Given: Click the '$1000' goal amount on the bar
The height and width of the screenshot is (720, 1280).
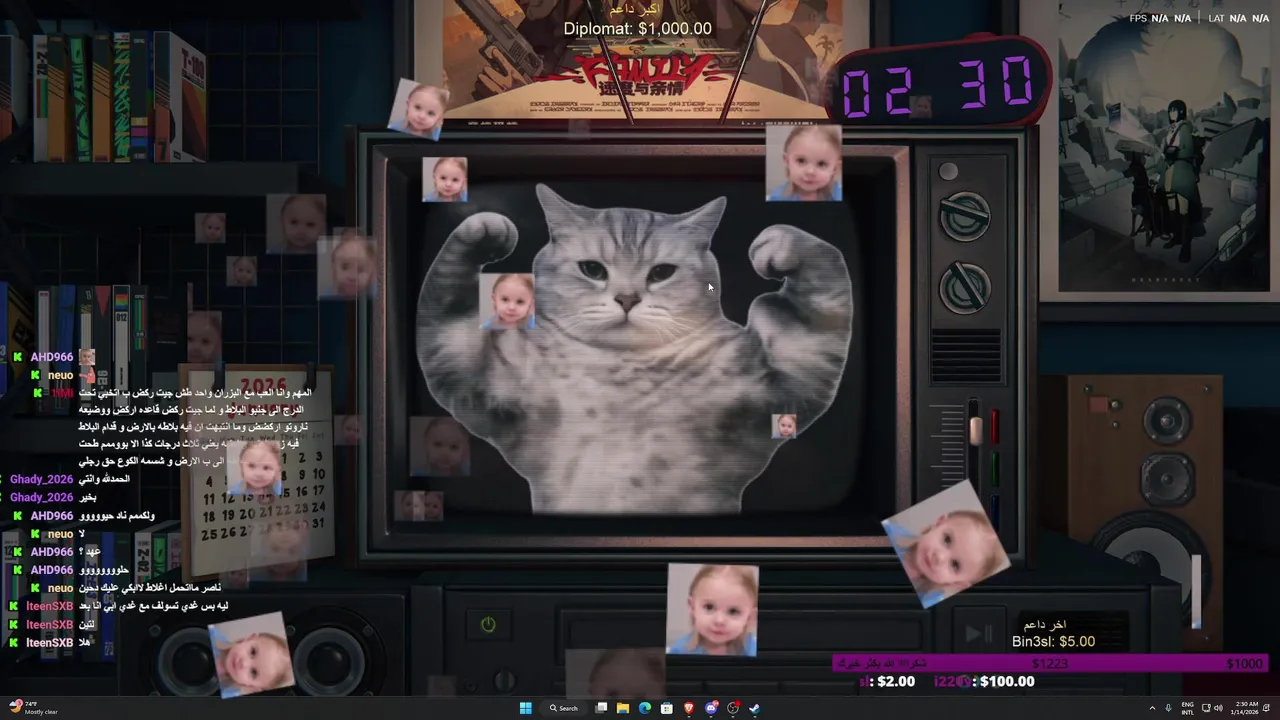Looking at the screenshot, I should (1245, 664).
